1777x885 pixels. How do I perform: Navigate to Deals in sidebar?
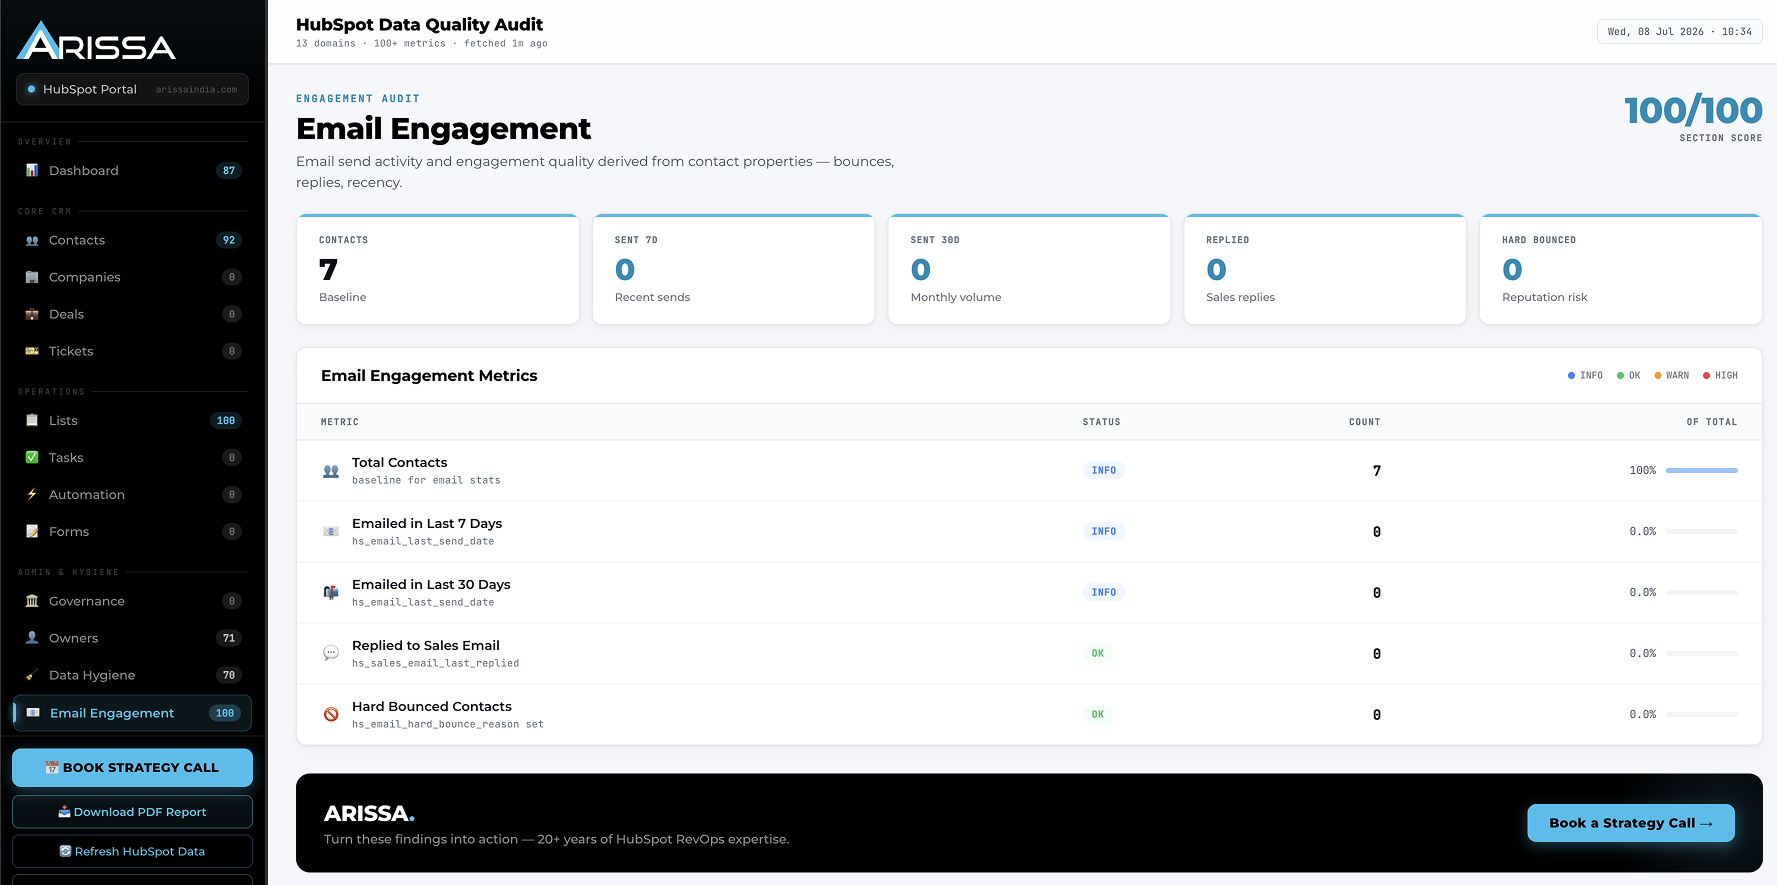coord(132,315)
